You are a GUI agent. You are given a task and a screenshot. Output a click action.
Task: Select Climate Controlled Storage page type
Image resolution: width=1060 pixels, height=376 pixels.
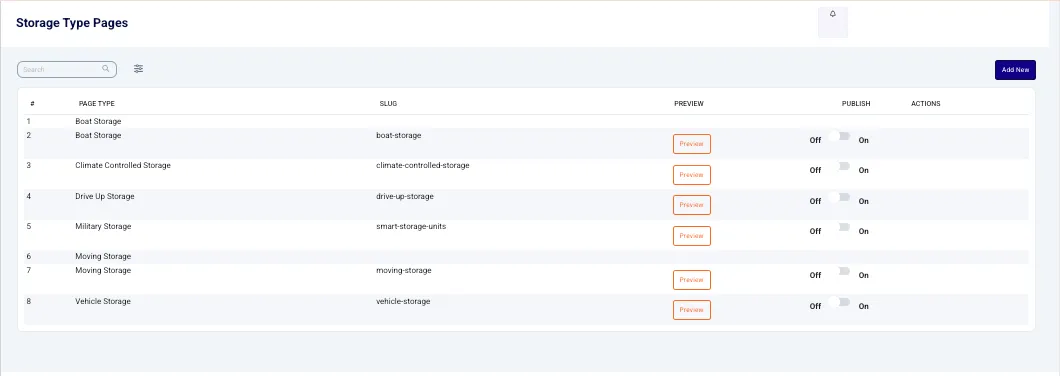123,165
